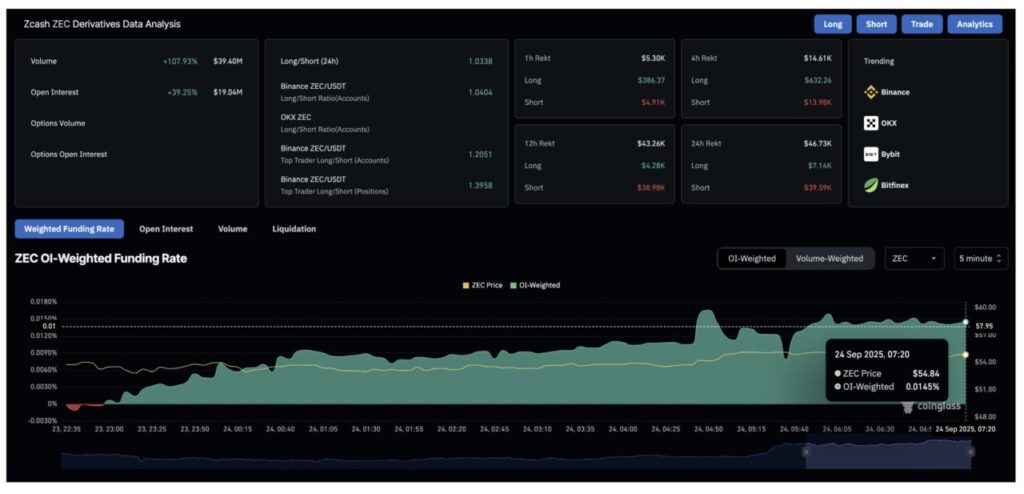Click the Trade button
Viewport: 1024px width, 494px height.
point(921,24)
